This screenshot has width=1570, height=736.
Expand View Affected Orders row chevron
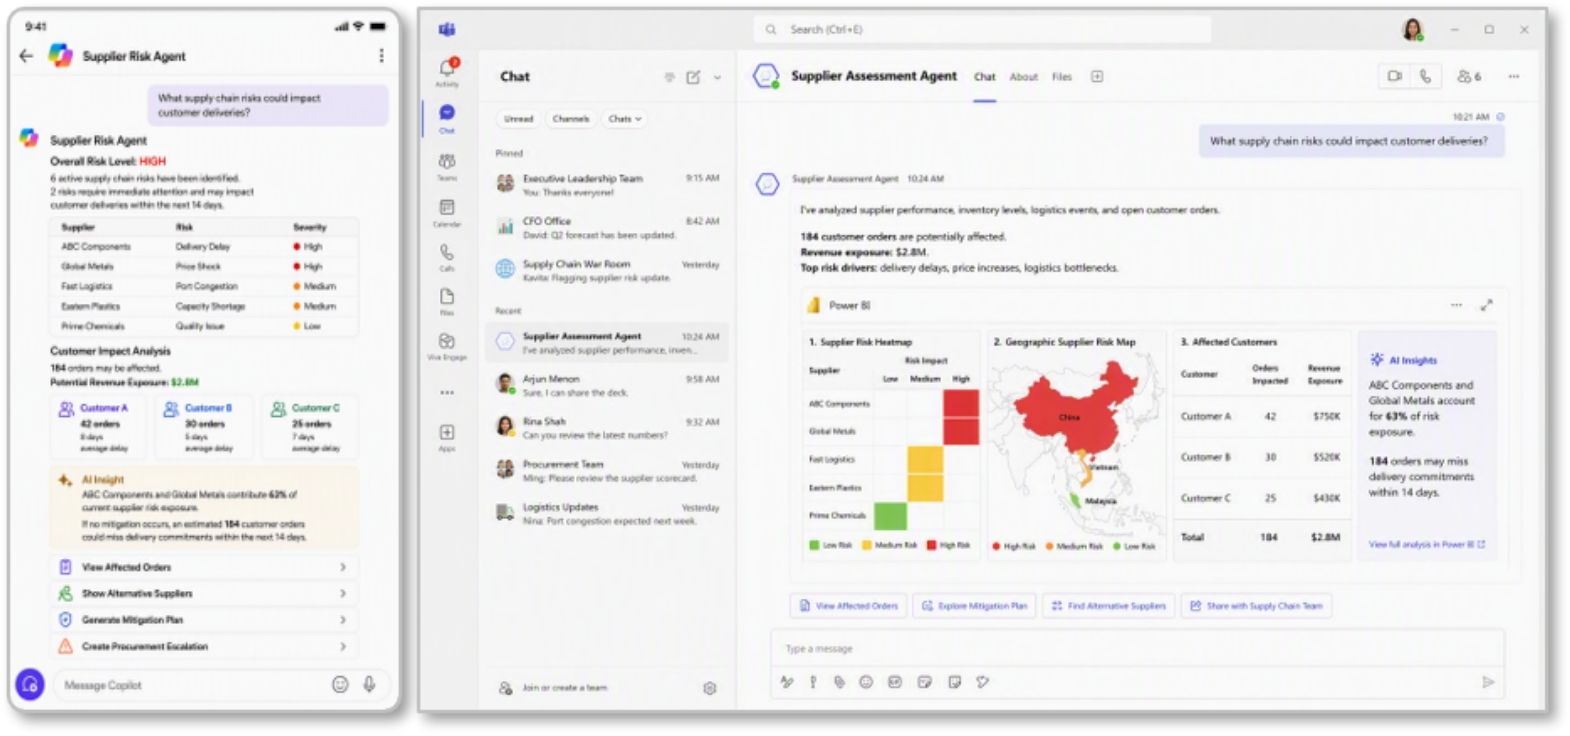tap(343, 567)
